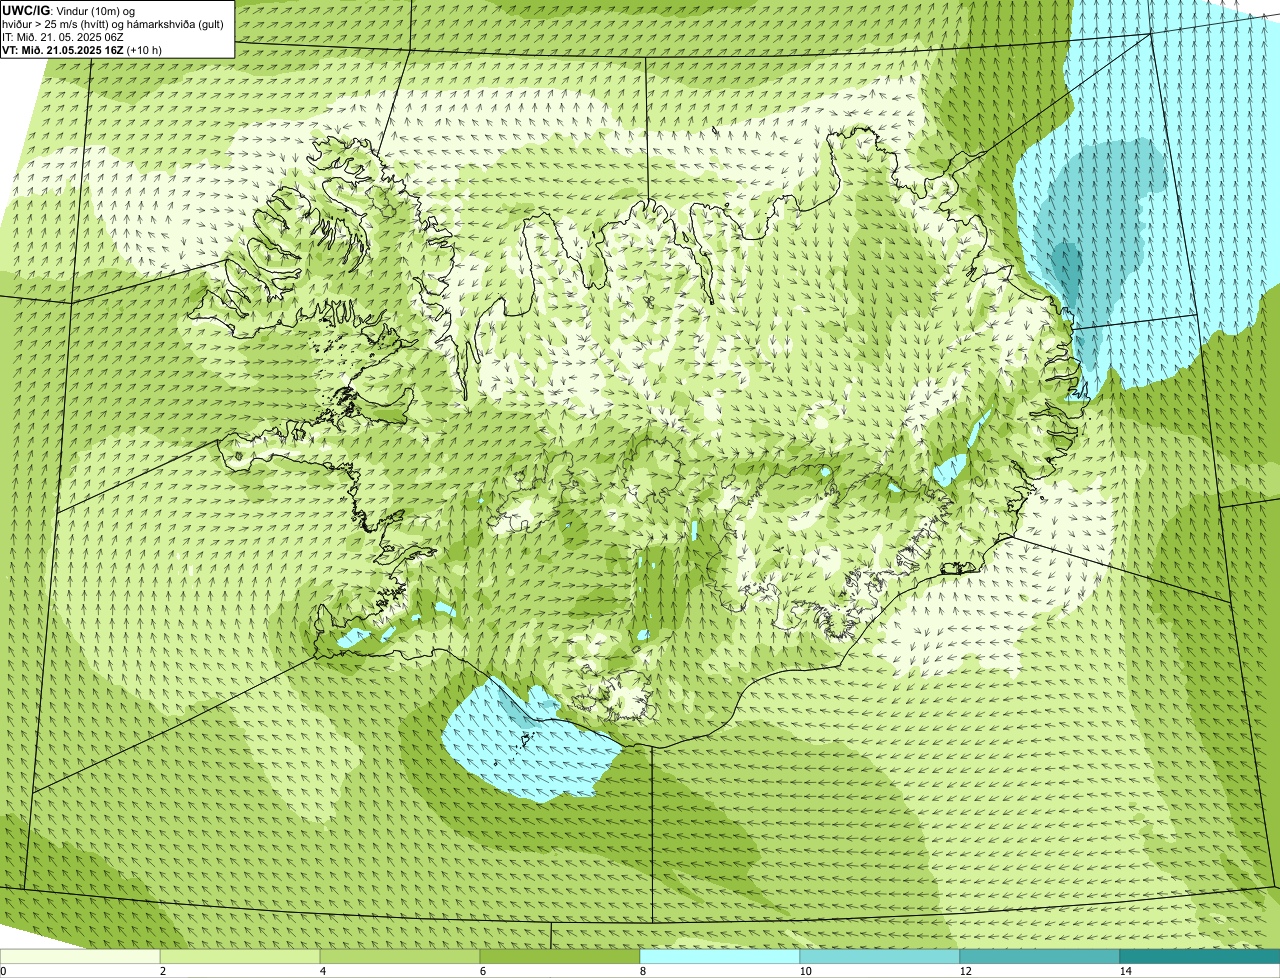This screenshot has width=1280, height=978.
Task: Click the 12–14 m/s teal legend swatch
Action: pos(1040,957)
